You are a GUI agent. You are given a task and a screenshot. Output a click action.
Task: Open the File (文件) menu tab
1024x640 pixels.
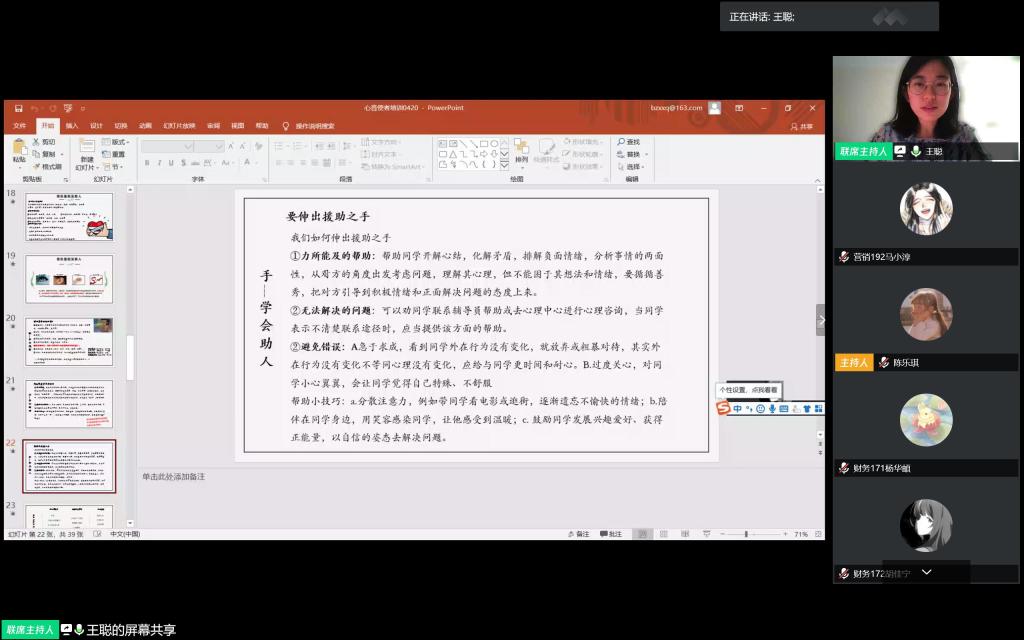tap(20, 126)
